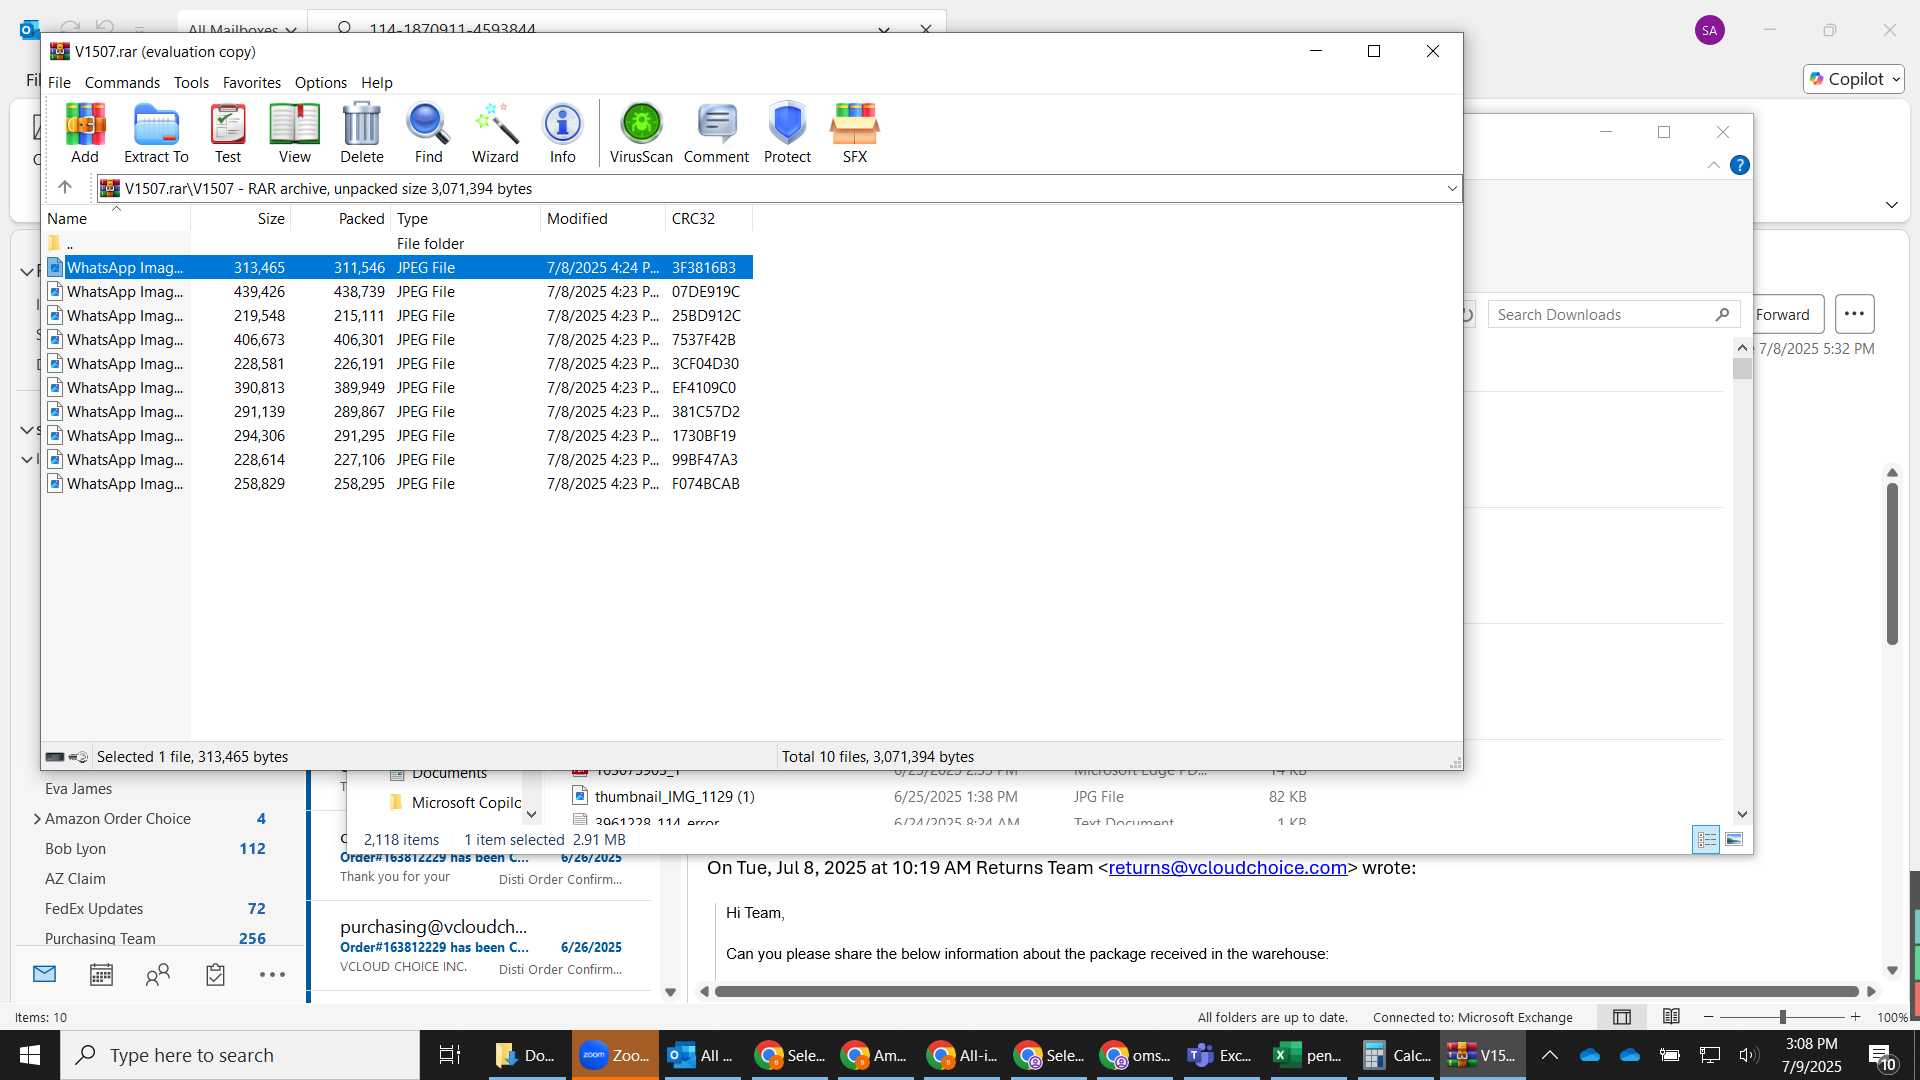Click the Add toolbar icon in WinRAR
The width and height of the screenshot is (1920, 1080).
point(85,132)
